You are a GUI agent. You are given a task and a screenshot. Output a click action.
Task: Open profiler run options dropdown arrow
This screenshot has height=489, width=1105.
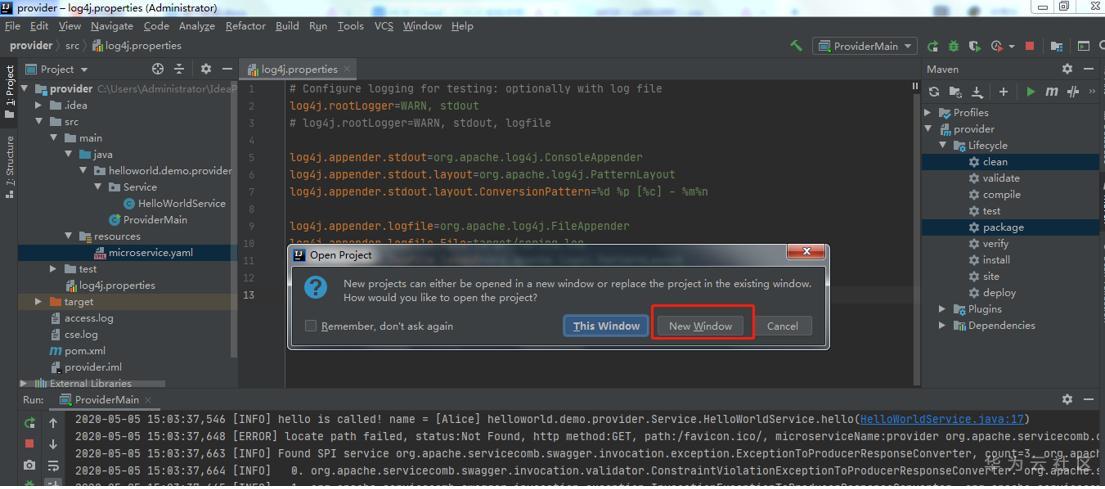point(1012,47)
